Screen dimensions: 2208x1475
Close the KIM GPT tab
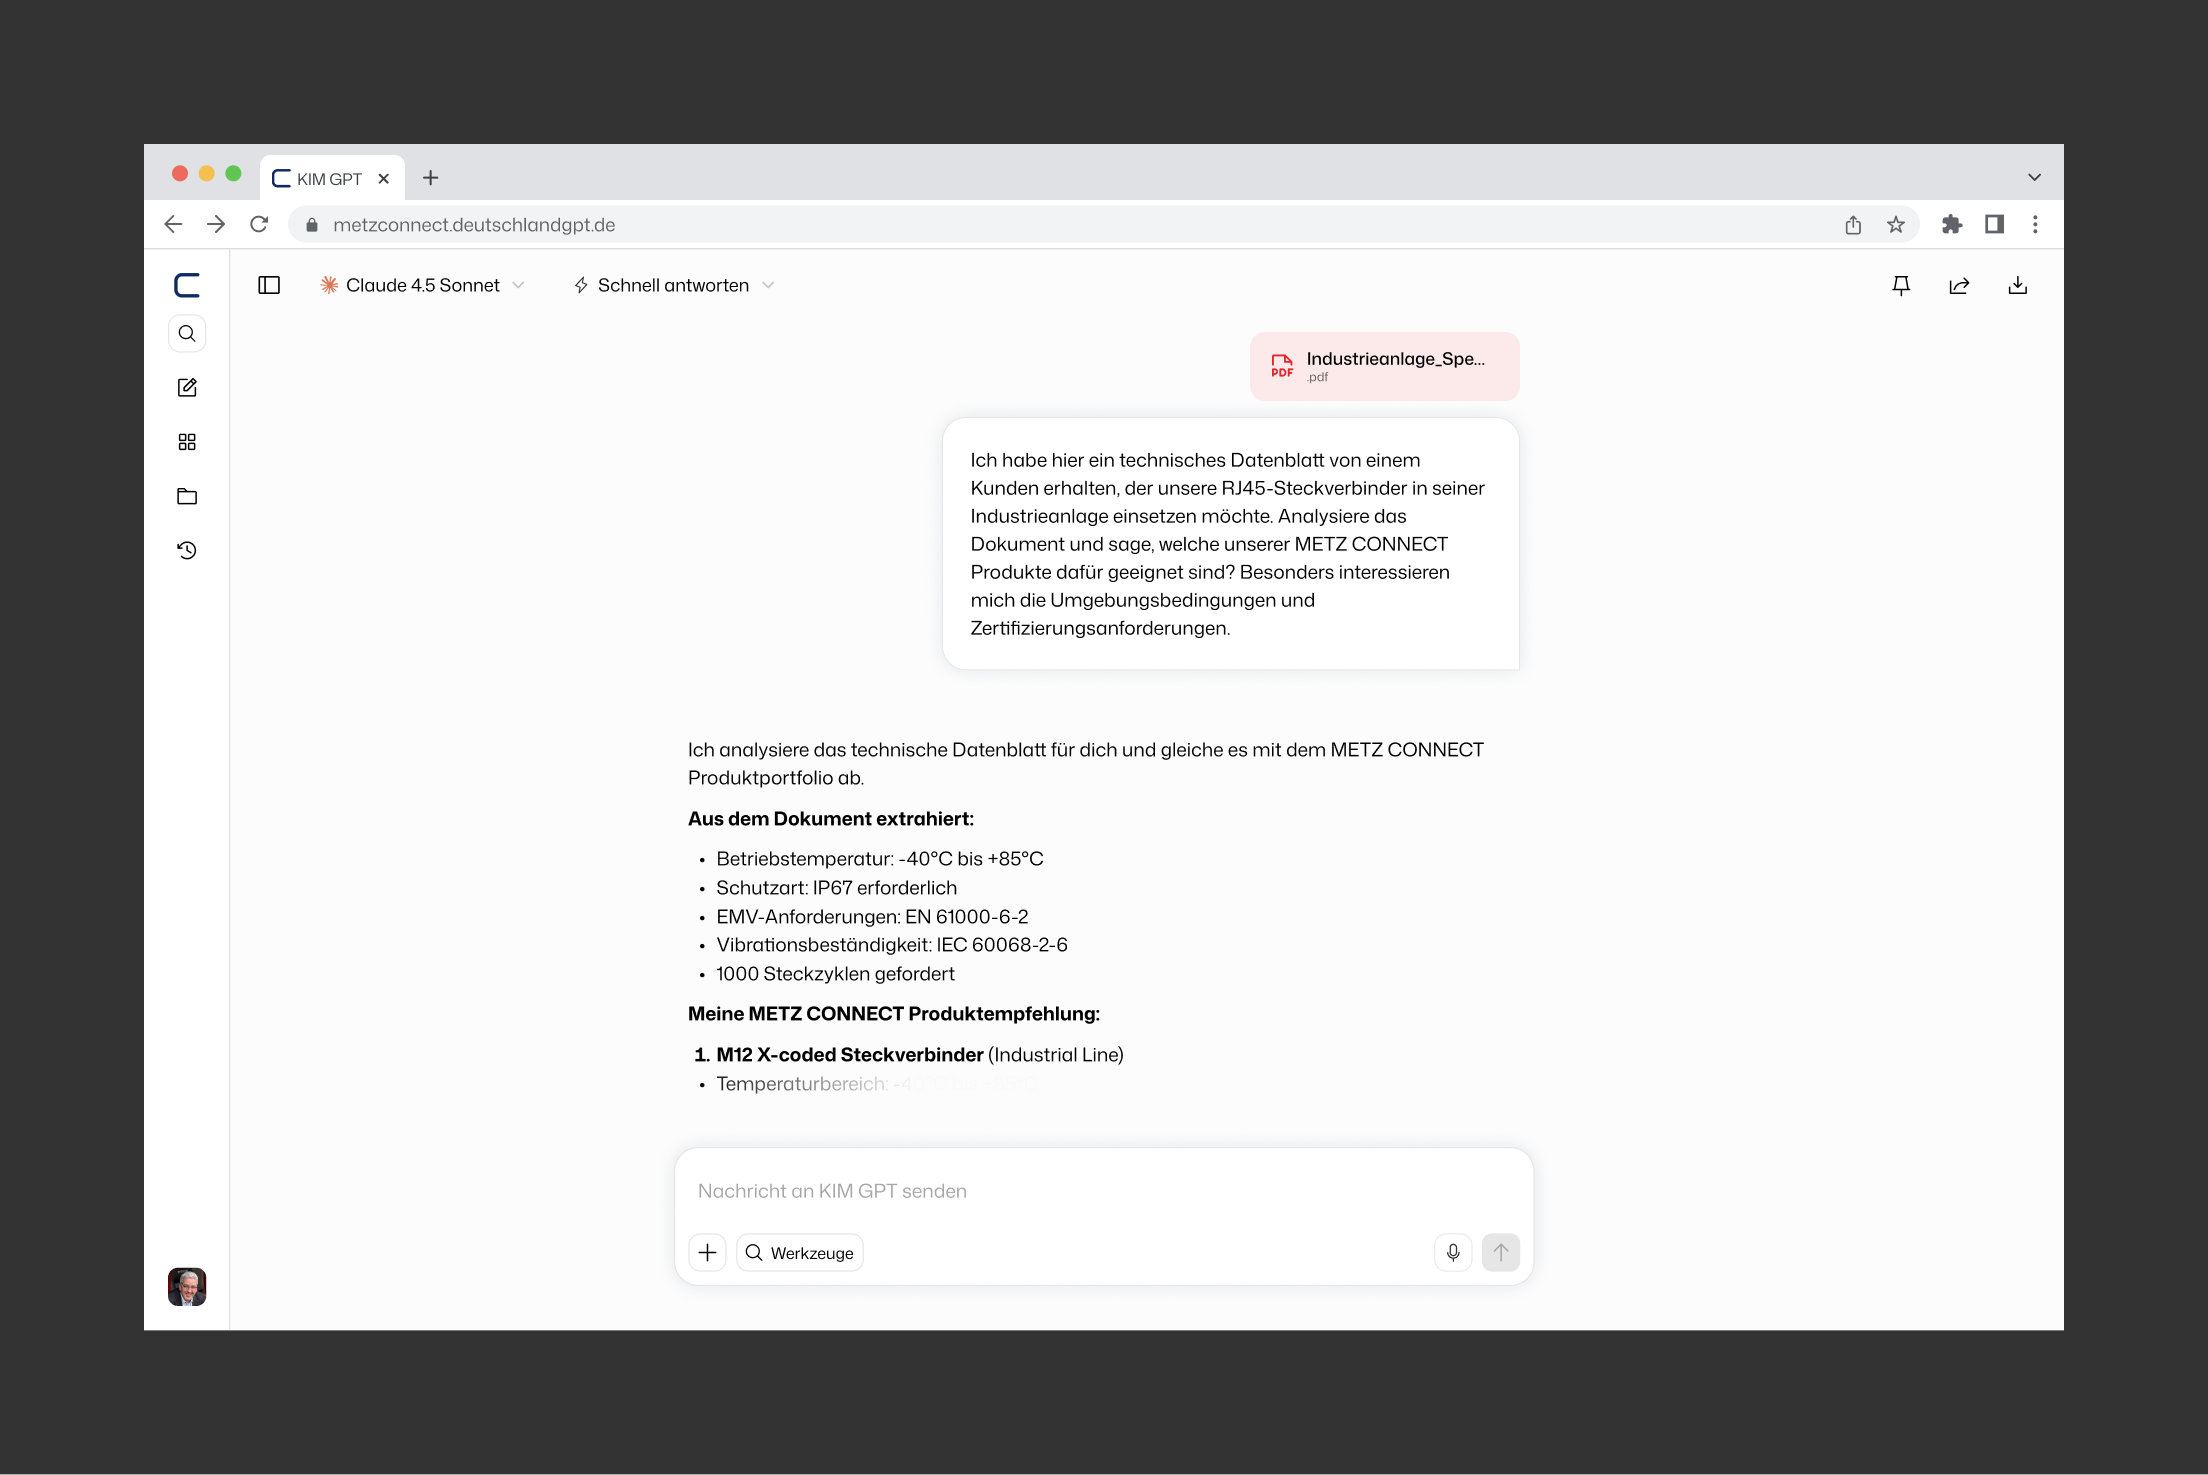[384, 179]
